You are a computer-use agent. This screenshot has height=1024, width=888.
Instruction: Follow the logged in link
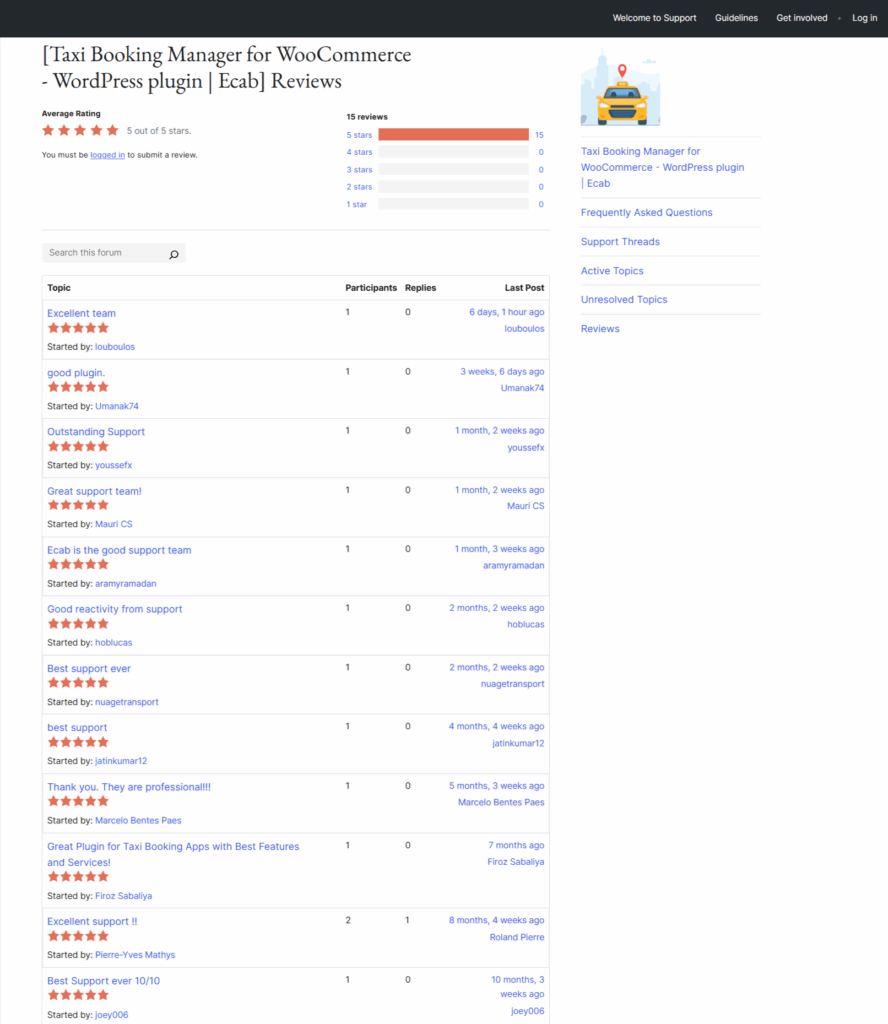pos(107,155)
